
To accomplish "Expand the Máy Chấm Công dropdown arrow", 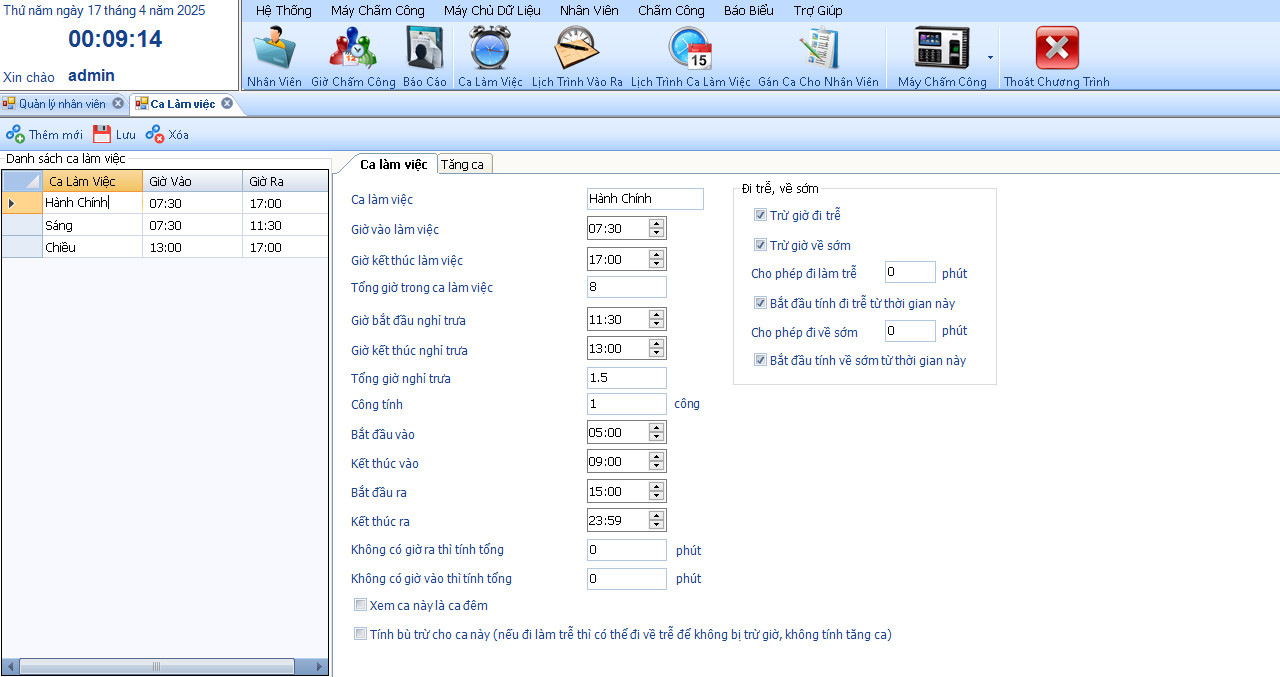I will 990,57.
